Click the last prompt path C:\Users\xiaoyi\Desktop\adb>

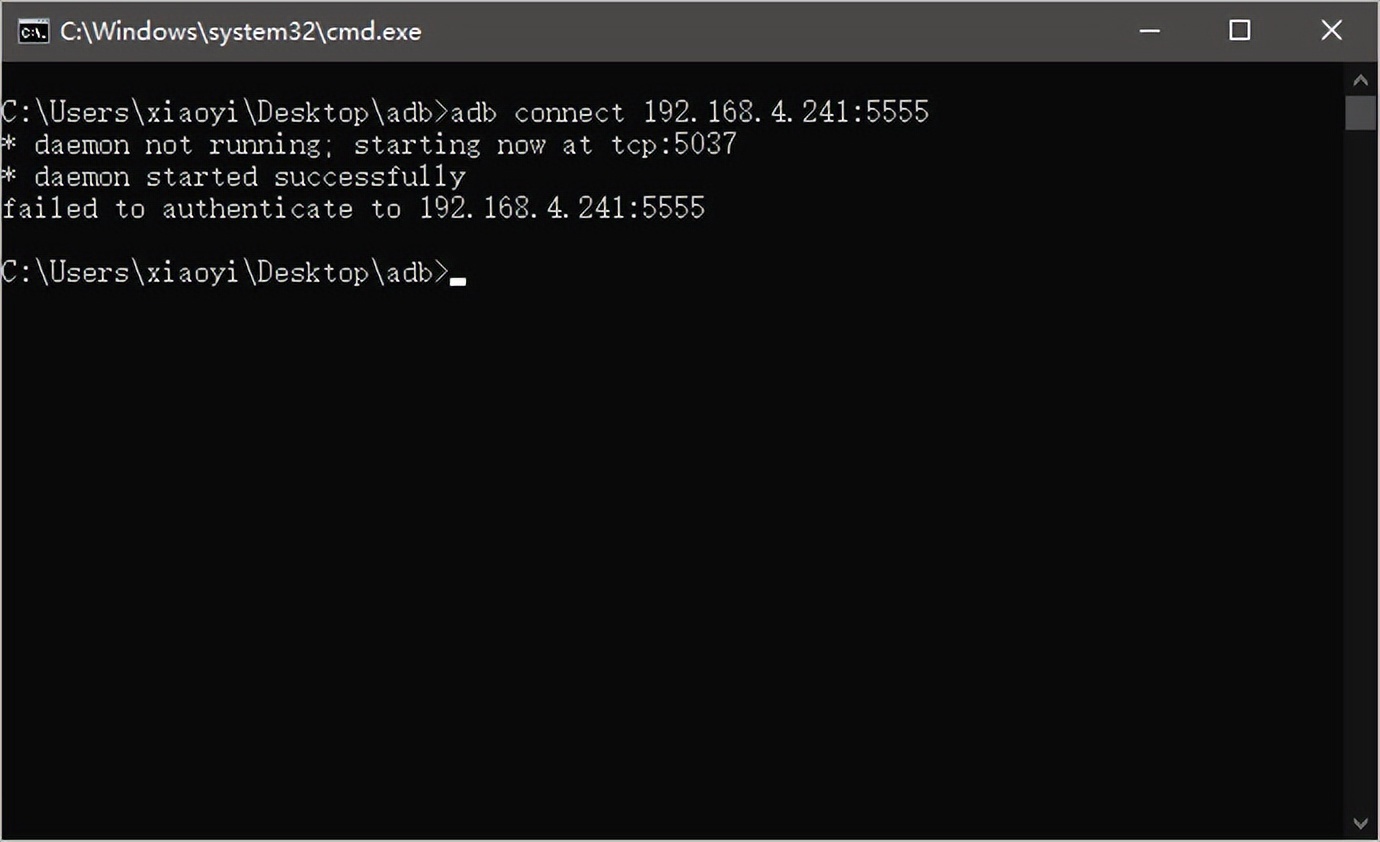pyautogui.click(x=225, y=272)
